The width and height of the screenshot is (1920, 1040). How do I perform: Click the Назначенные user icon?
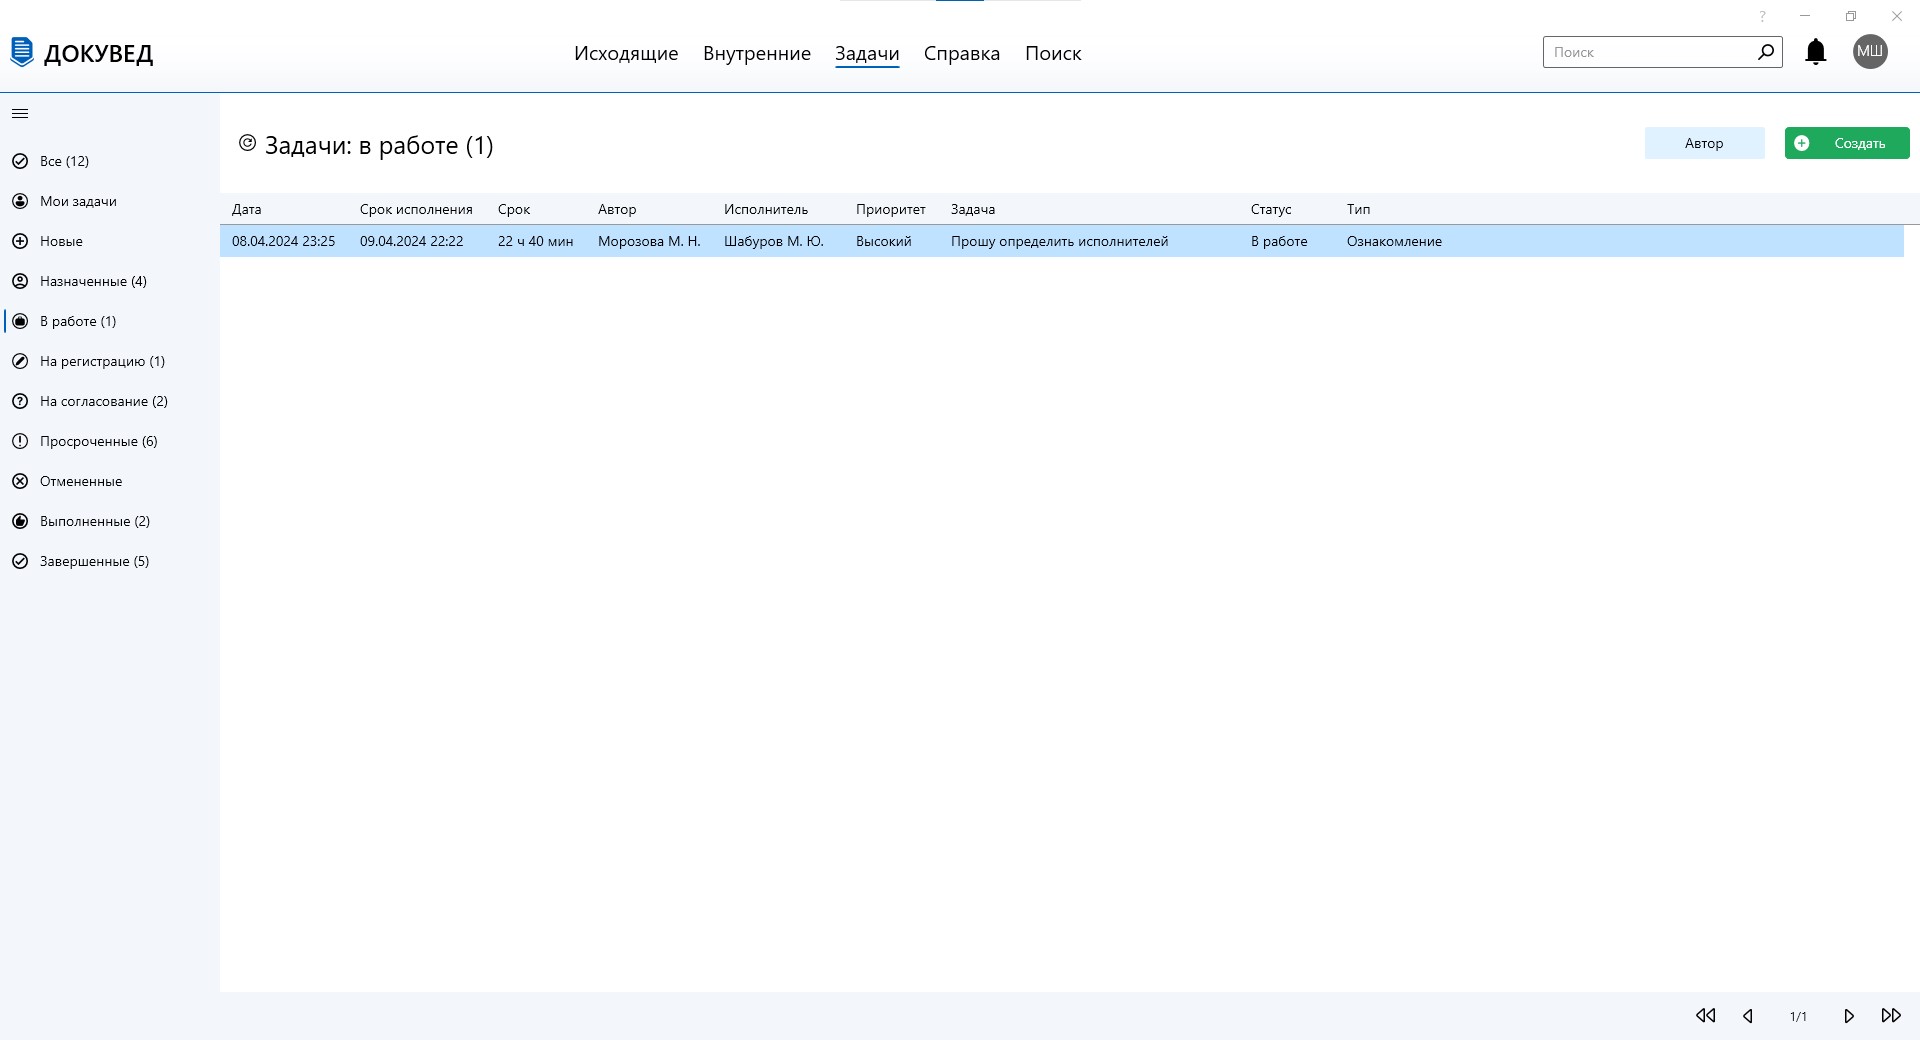click(x=20, y=281)
